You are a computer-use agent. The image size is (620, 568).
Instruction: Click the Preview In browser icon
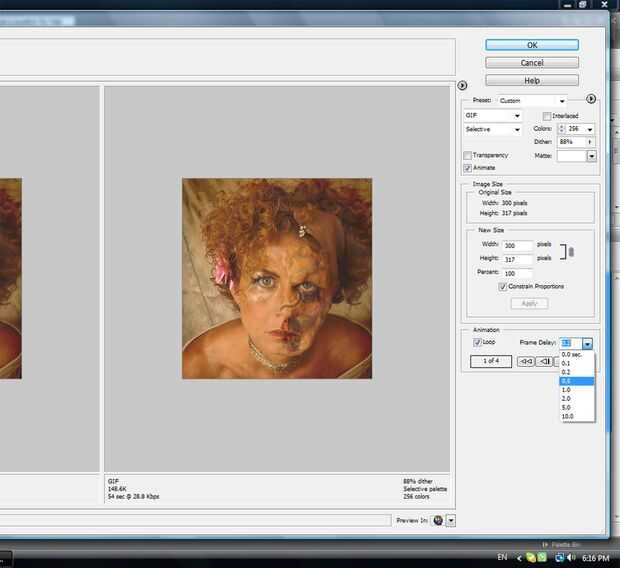click(x=438, y=520)
